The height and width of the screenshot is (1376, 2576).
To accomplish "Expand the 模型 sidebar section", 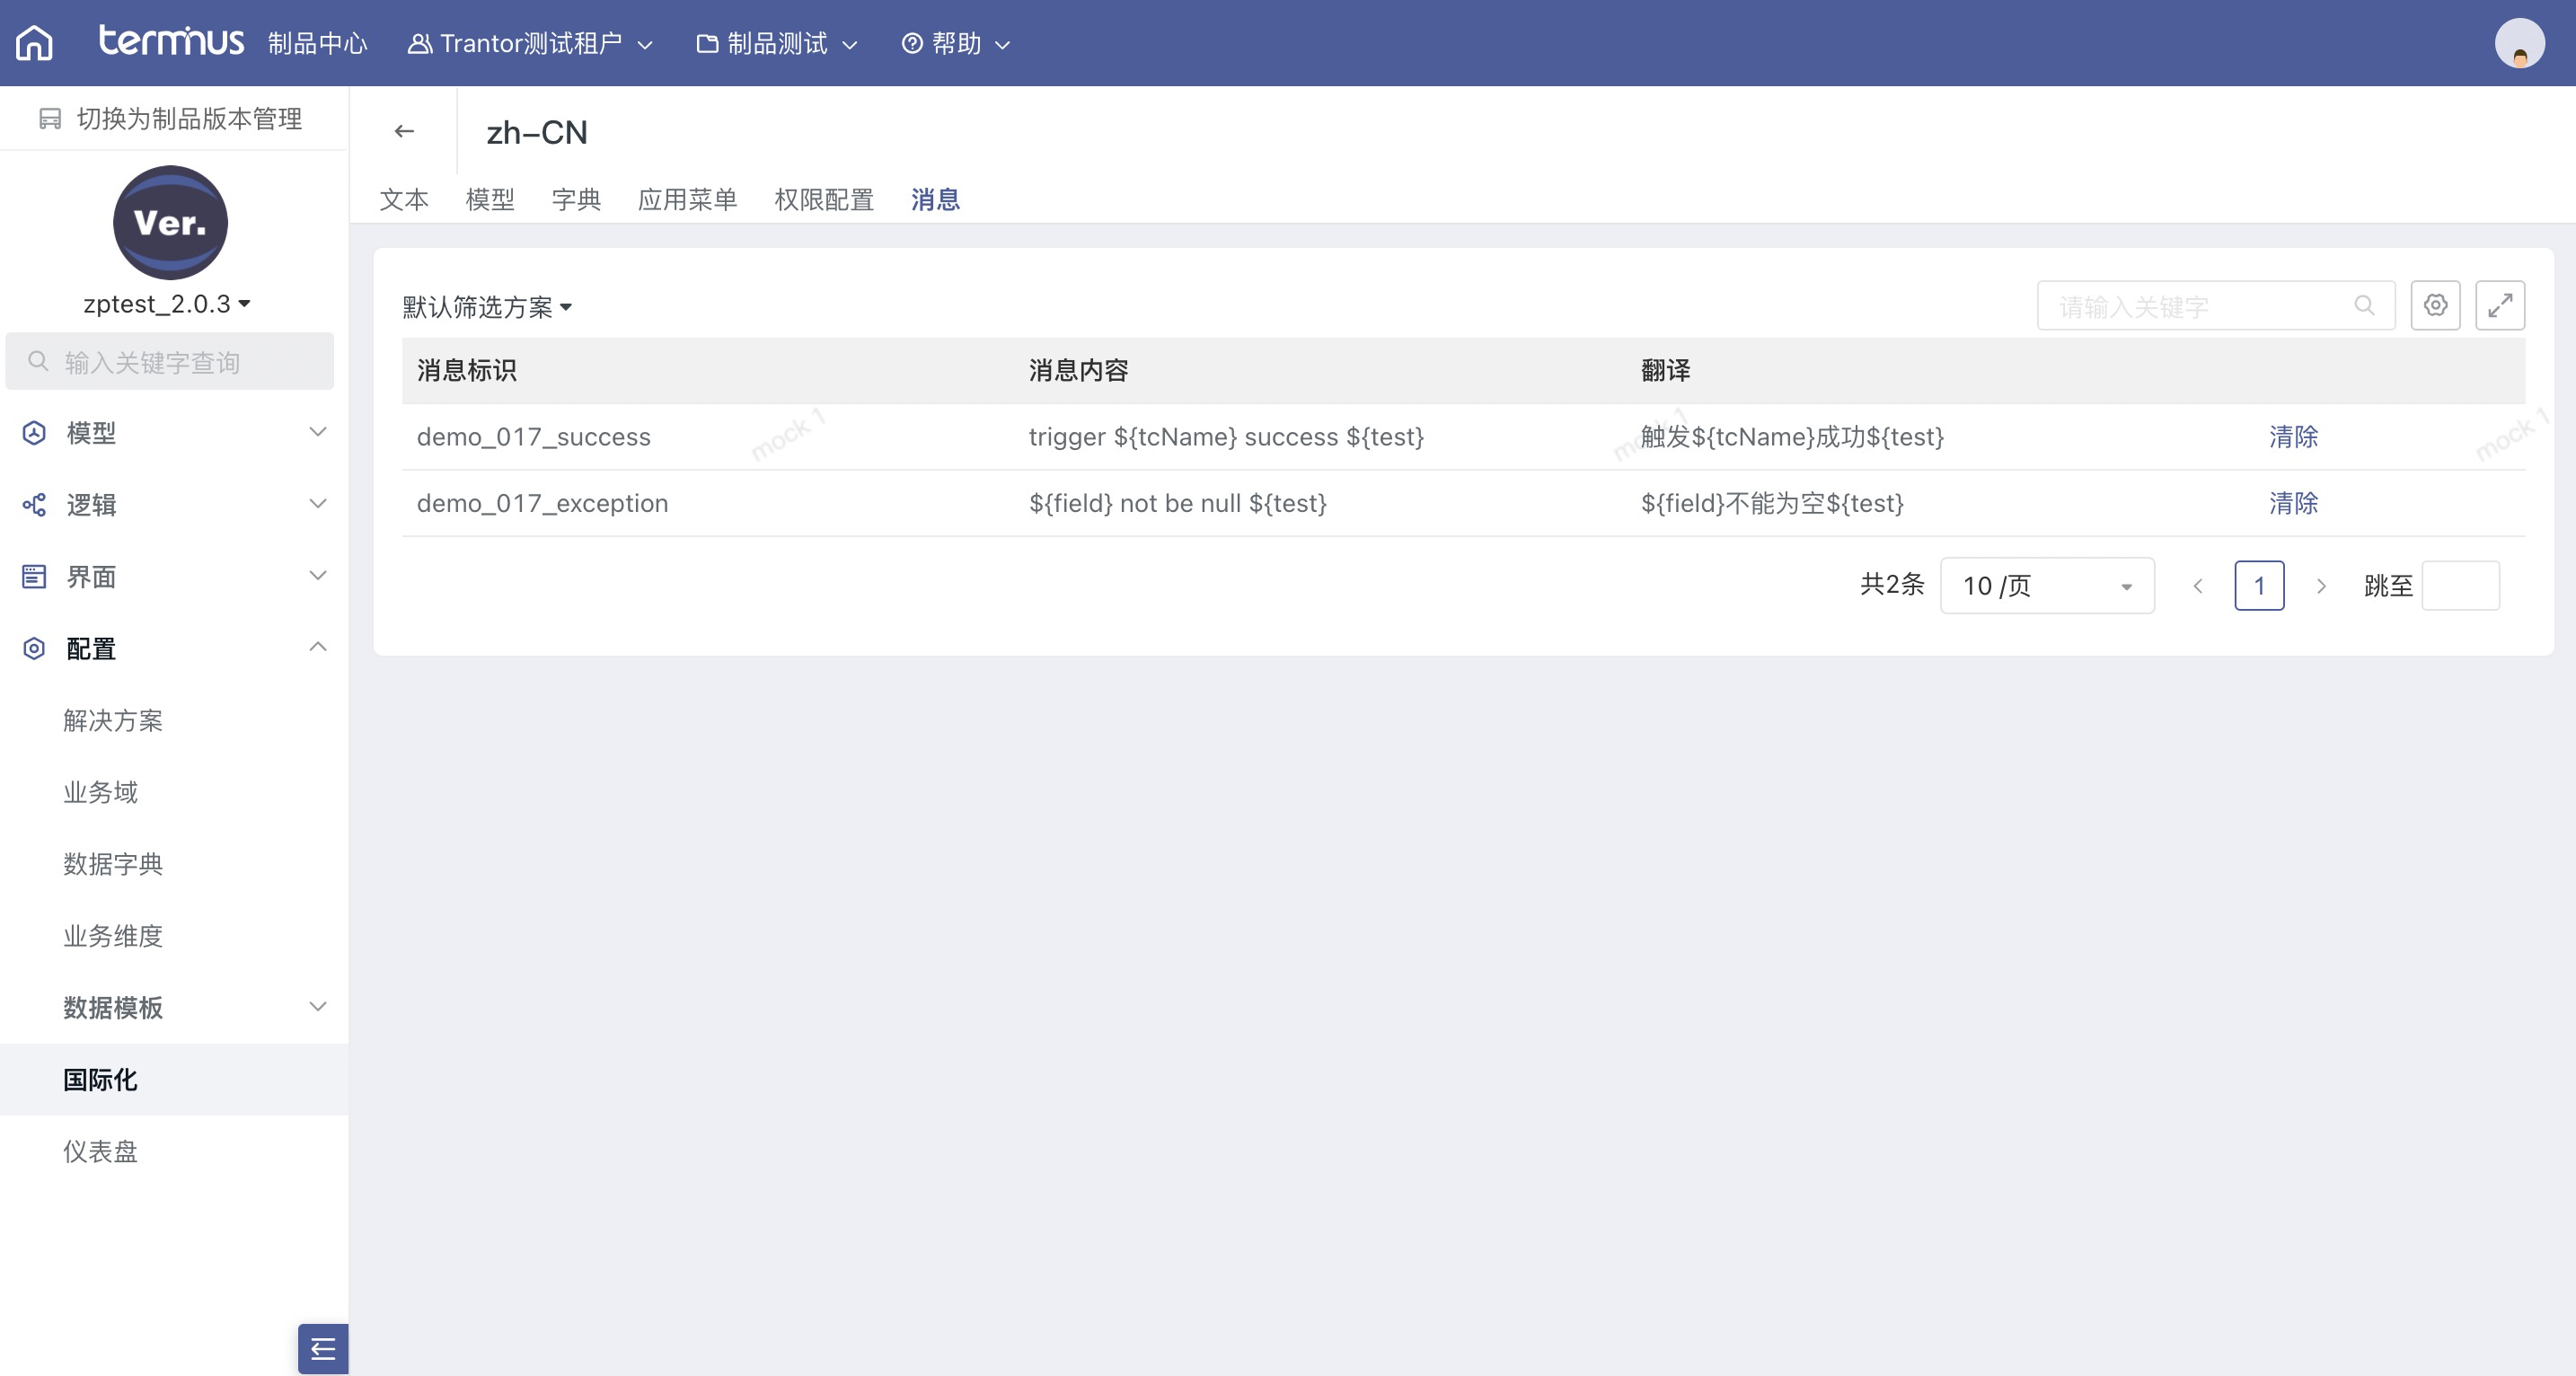I will click(x=174, y=432).
